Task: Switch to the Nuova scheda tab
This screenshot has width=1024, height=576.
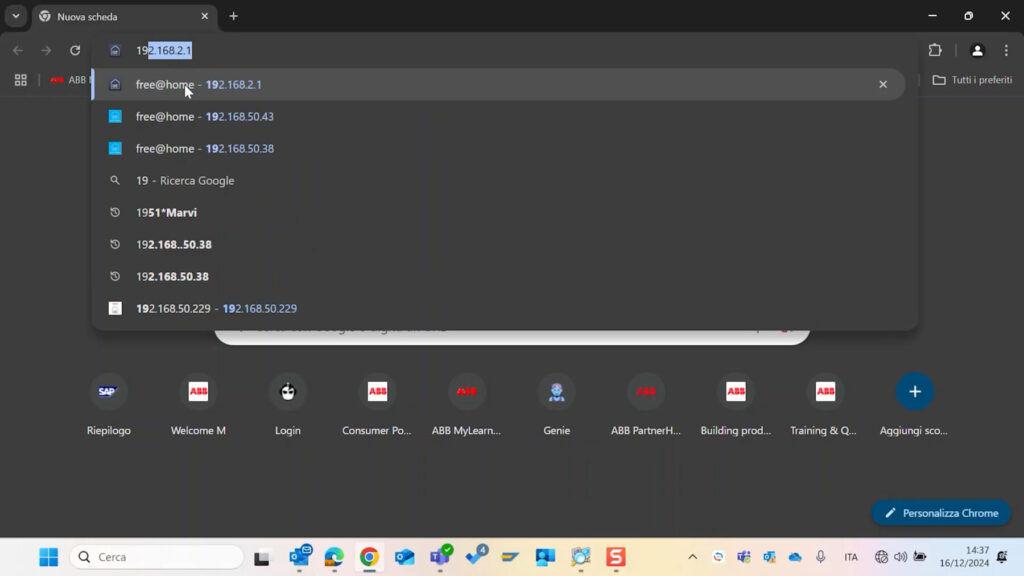Action: pyautogui.click(x=120, y=17)
